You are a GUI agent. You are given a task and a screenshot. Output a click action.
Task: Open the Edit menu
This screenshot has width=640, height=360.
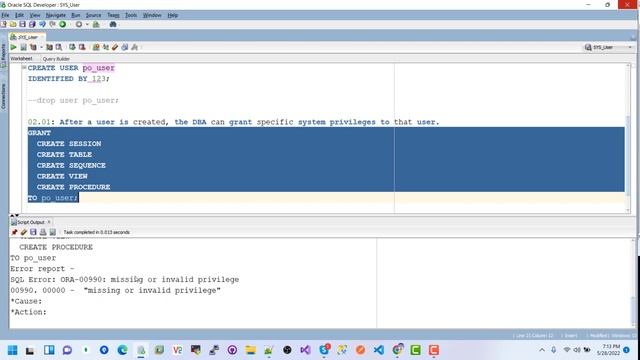tap(20, 15)
